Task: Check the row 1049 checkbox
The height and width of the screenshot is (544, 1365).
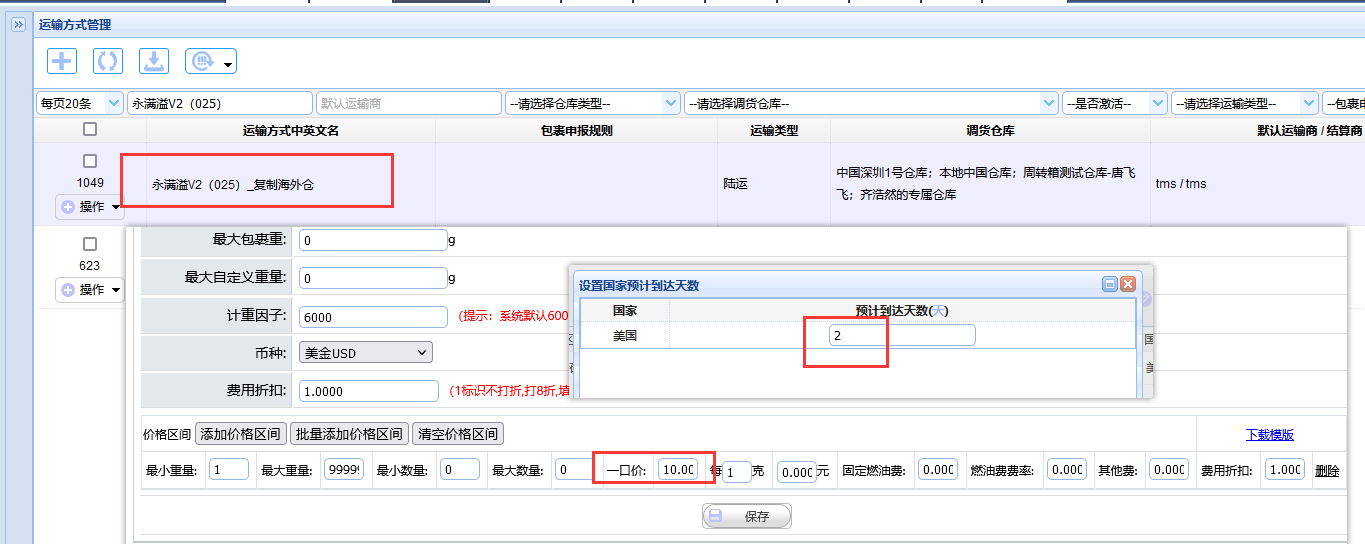Action: 90,161
